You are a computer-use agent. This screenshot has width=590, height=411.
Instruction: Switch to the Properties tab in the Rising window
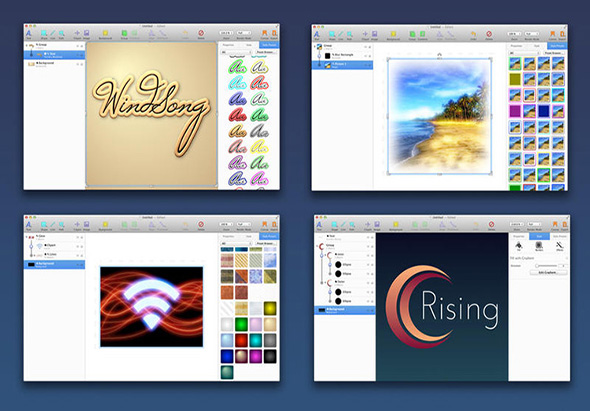click(519, 236)
